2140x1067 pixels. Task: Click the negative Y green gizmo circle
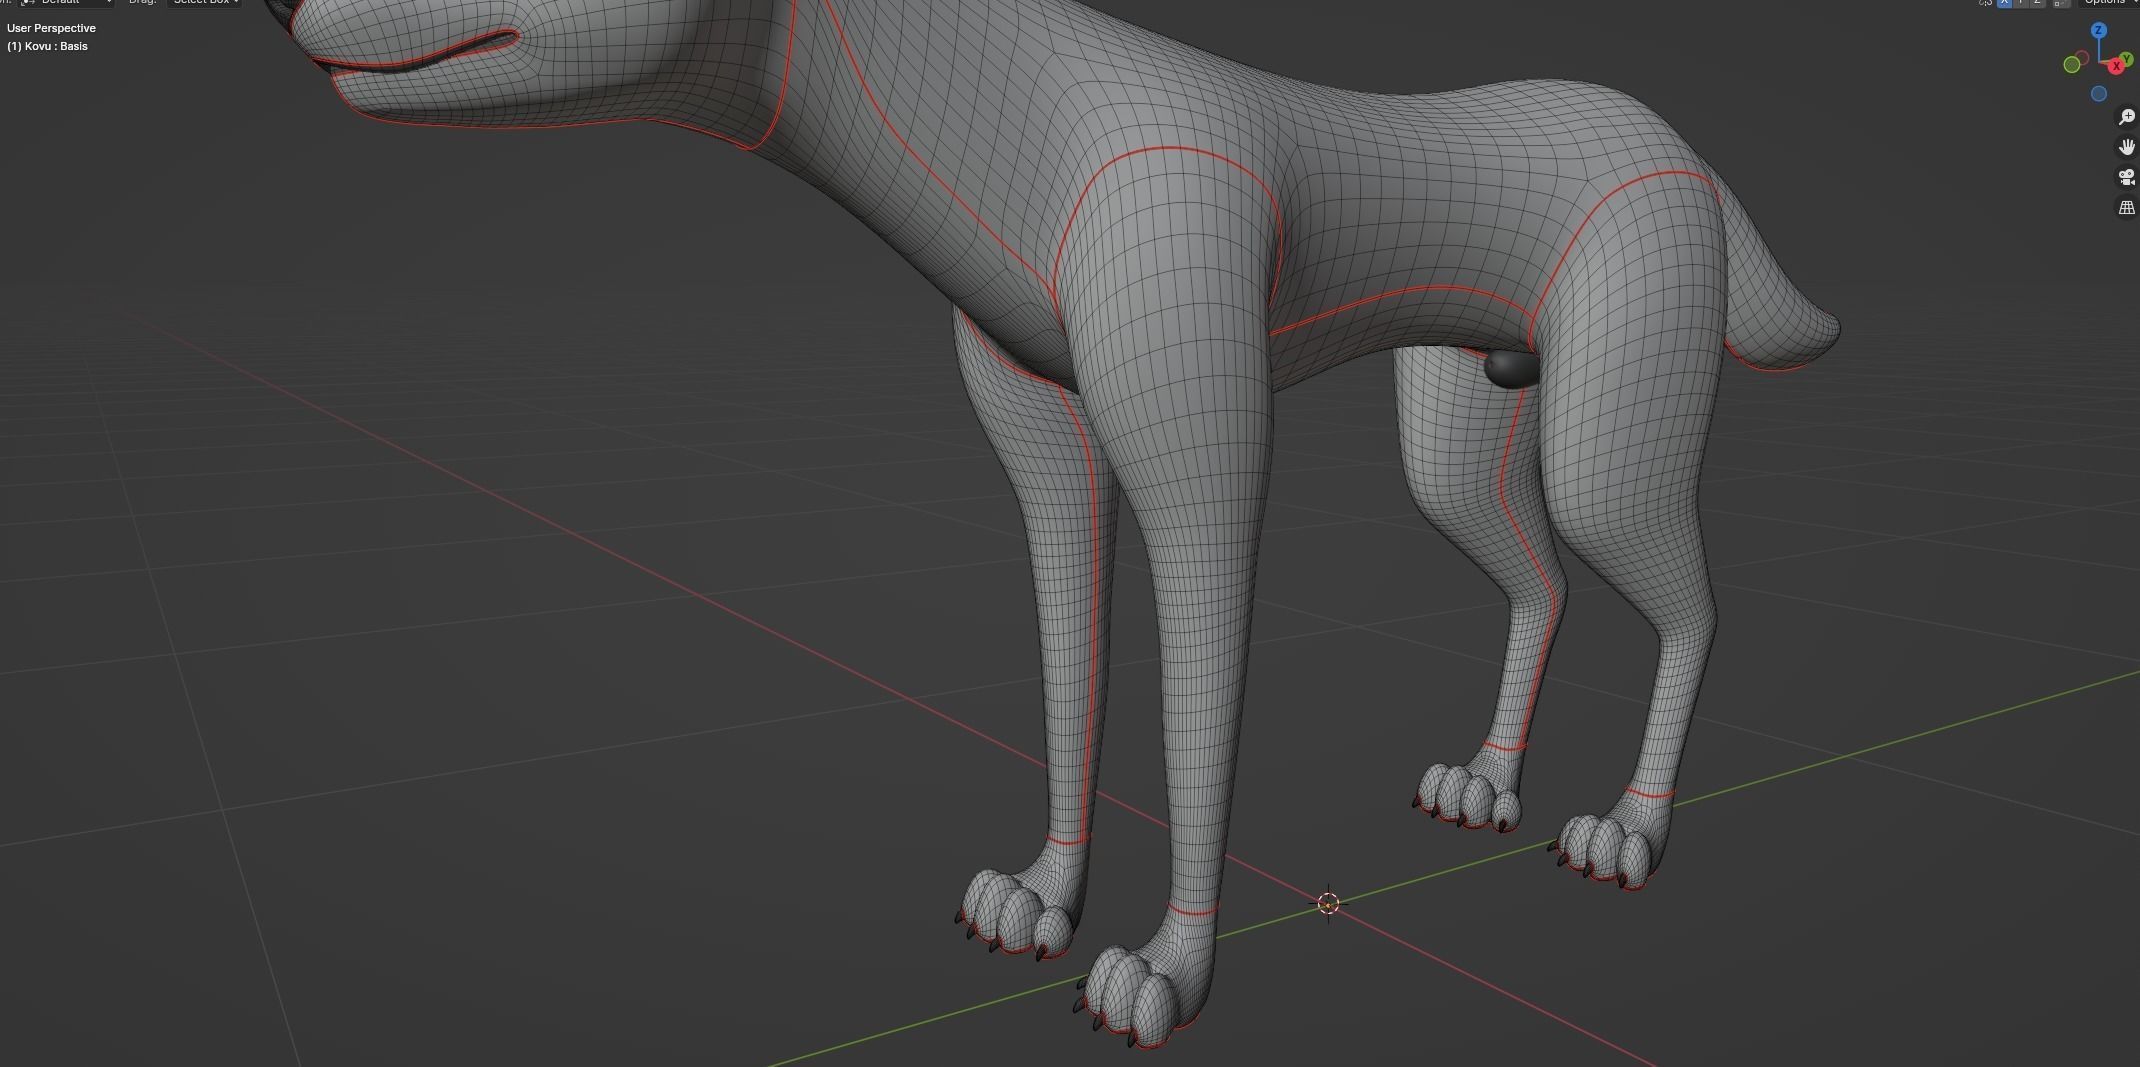2072,64
